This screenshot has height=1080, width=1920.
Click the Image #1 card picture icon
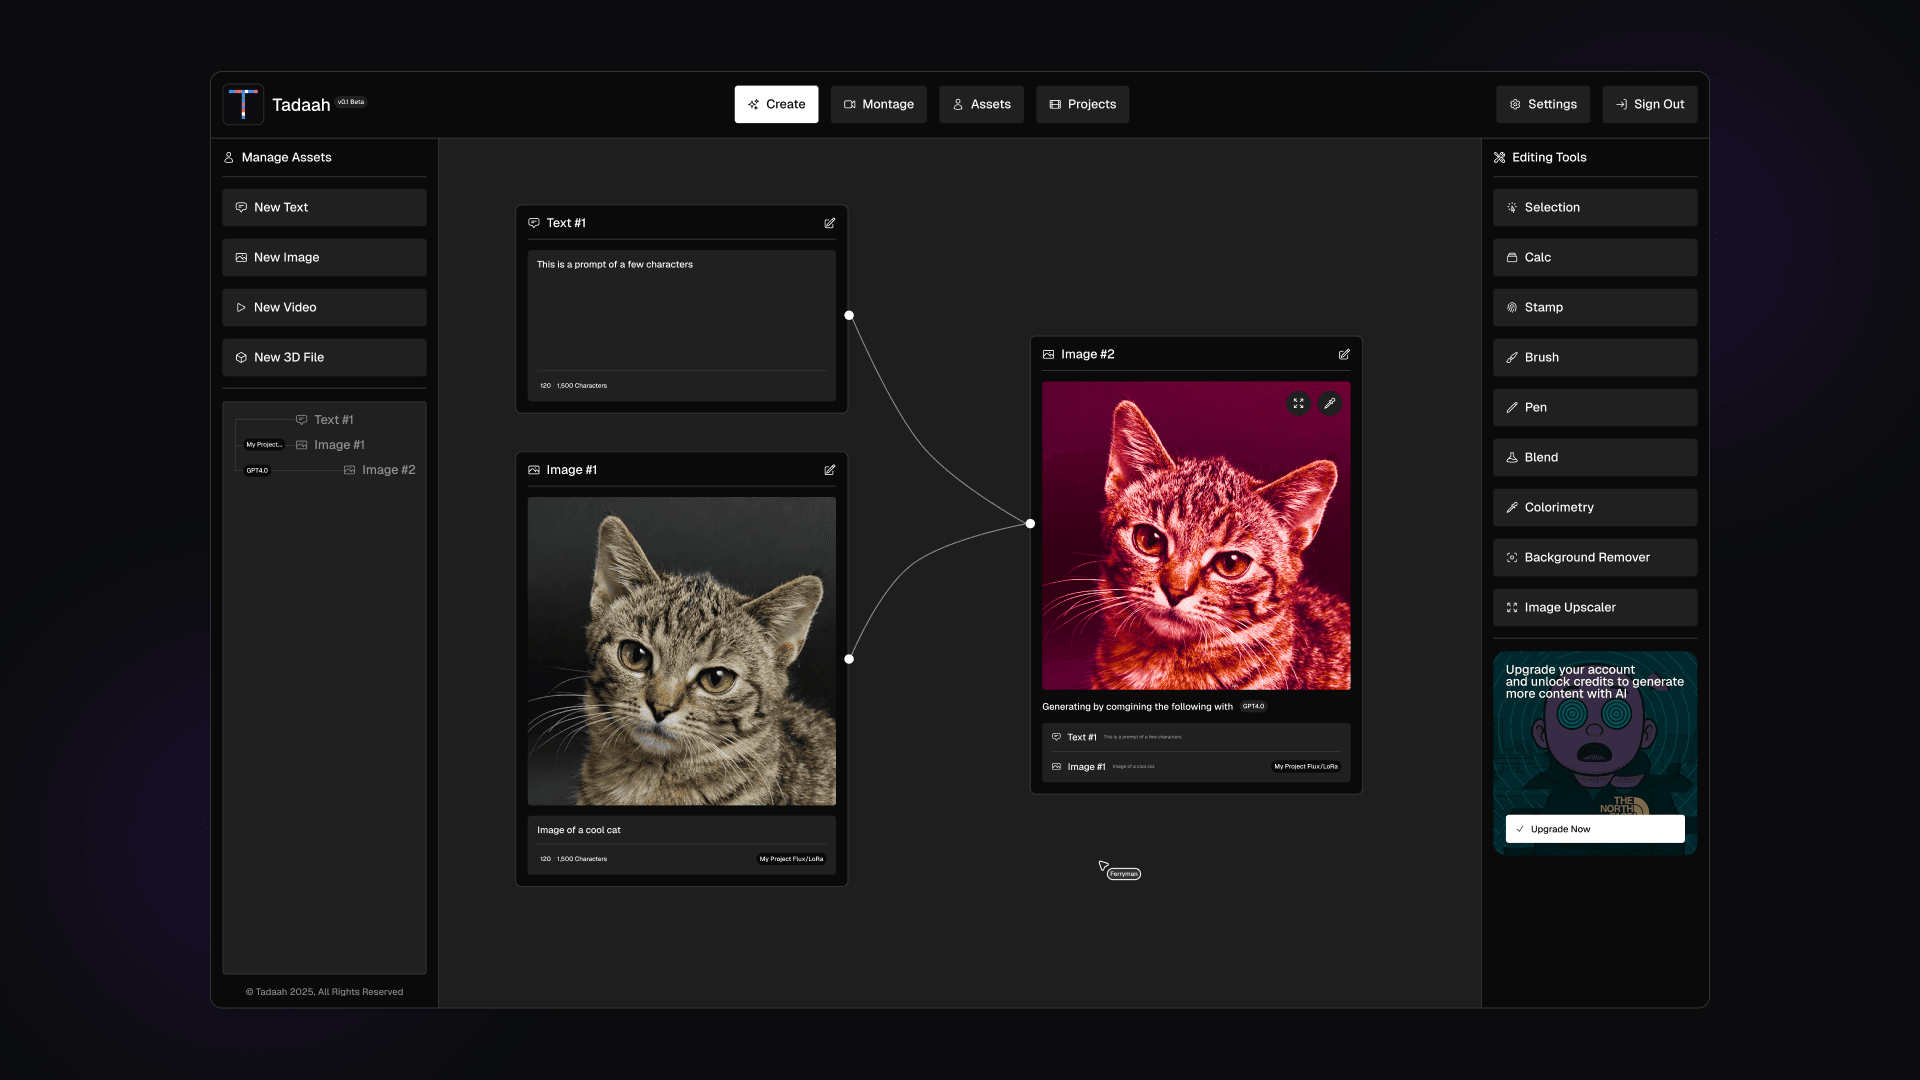point(534,470)
